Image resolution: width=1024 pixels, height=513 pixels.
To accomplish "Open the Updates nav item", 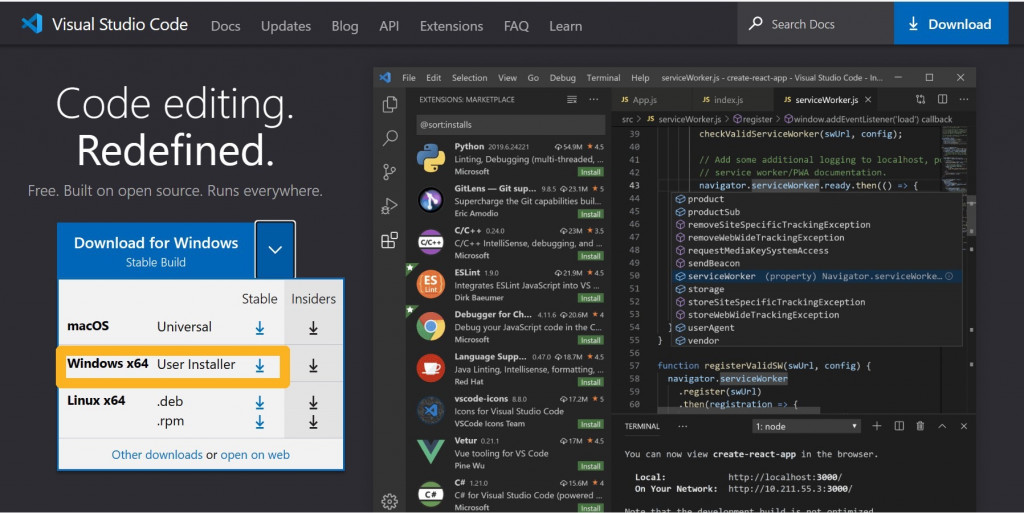I will [x=286, y=26].
